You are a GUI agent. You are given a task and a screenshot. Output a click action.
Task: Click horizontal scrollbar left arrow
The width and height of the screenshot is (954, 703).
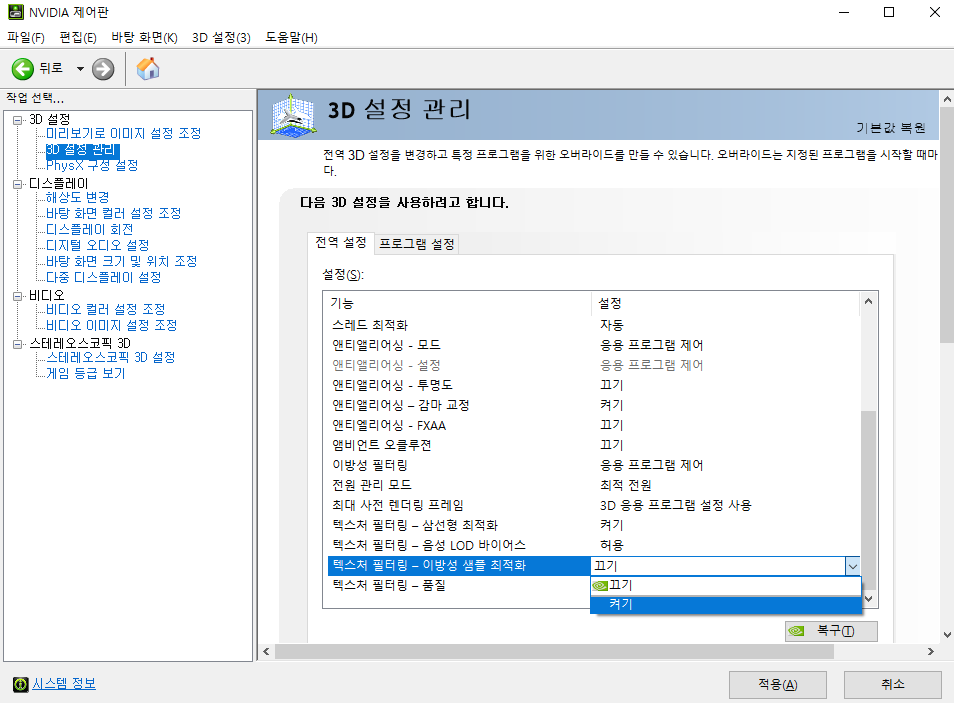(x=266, y=652)
